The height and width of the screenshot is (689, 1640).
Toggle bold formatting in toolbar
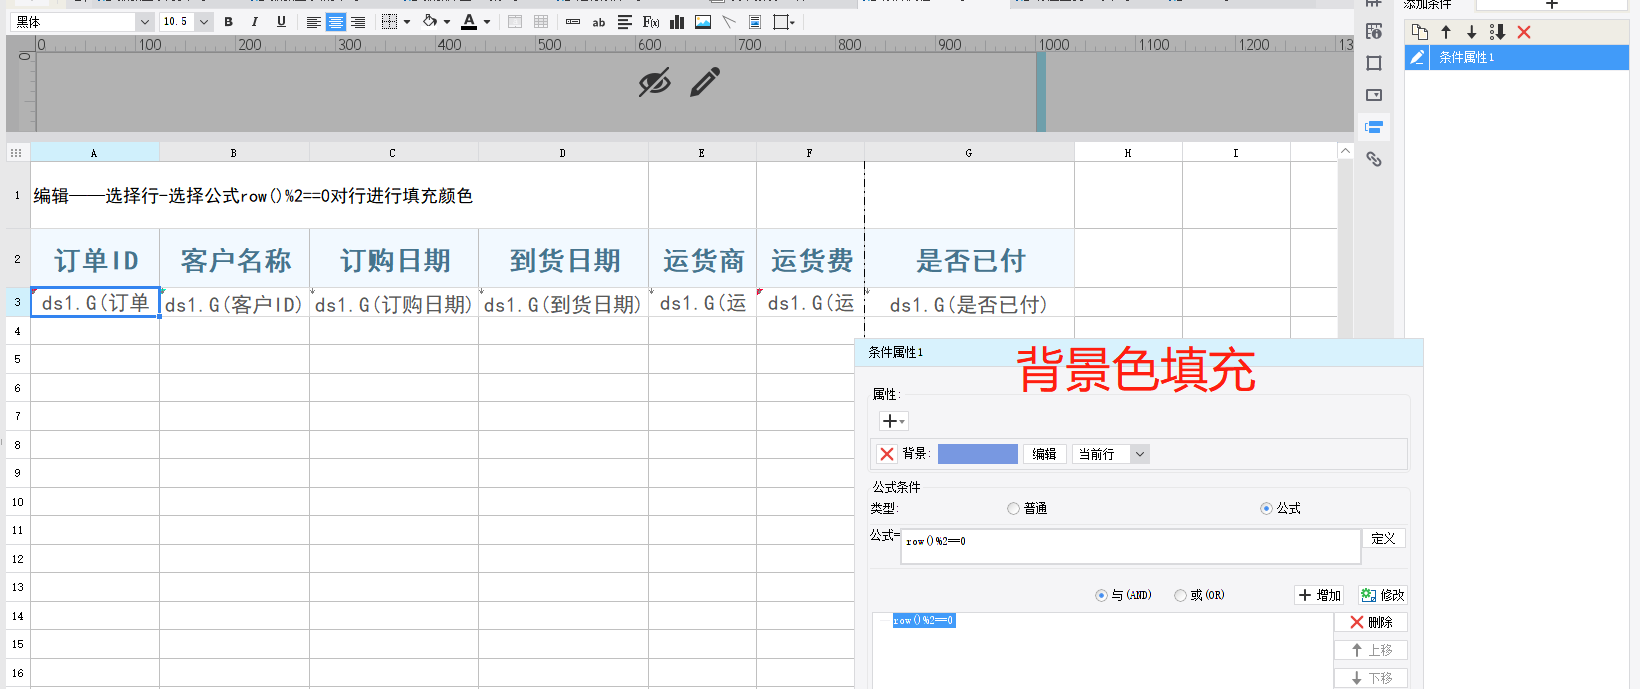pyautogui.click(x=229, y=21)
